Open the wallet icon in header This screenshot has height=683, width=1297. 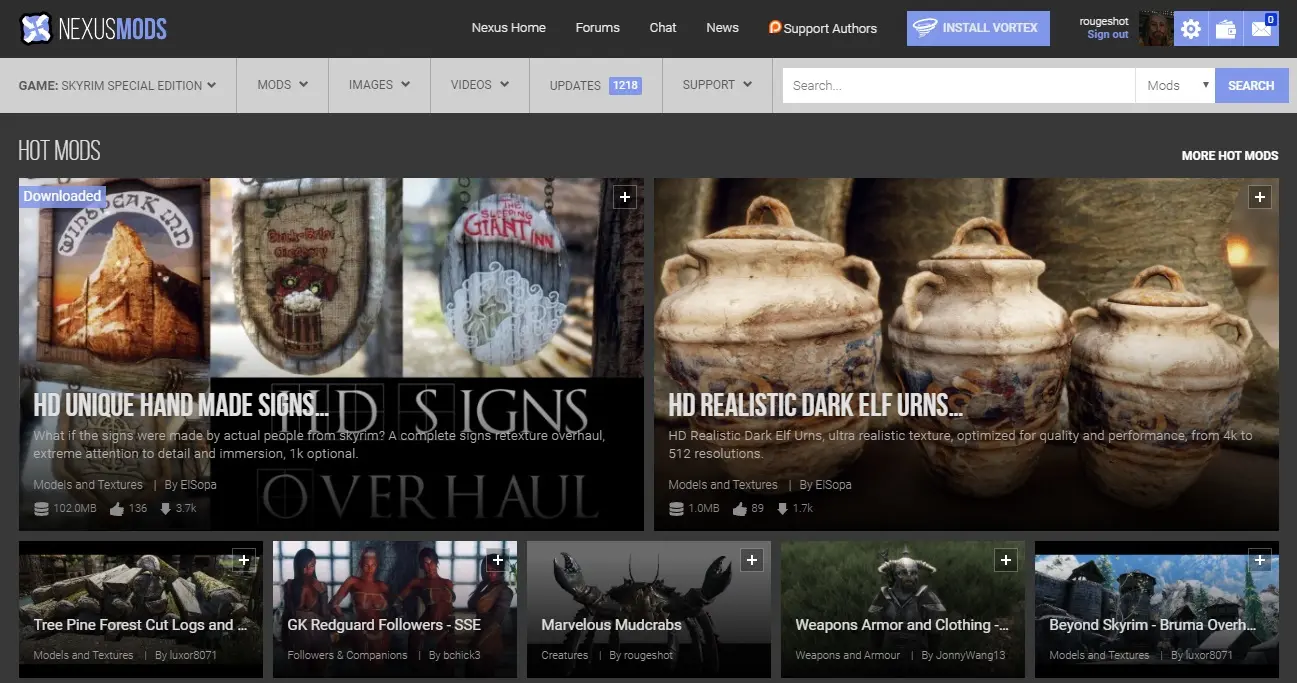tap(1225, 29)
